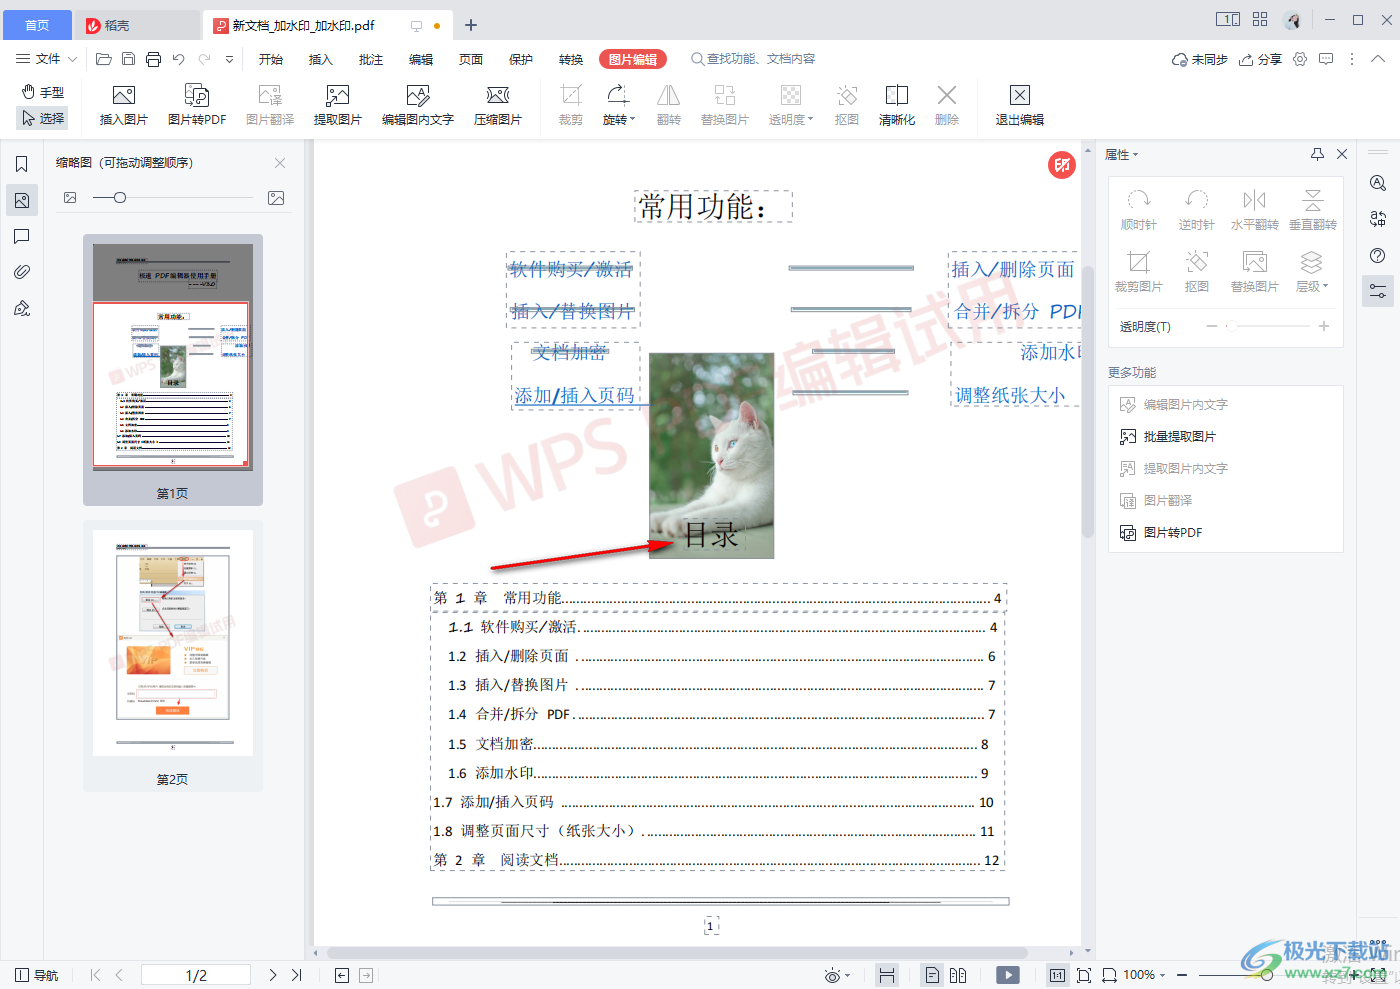Click the Not Synced (未同步) button
1400x989 pixels.
pos(1200,59)
